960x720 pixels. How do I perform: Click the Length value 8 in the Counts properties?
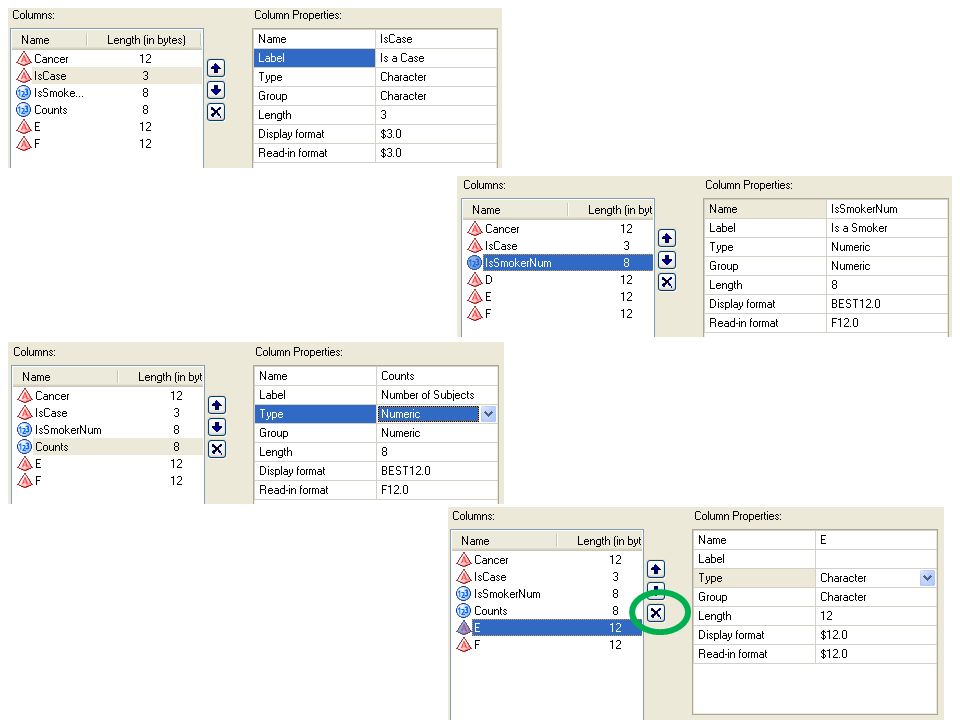pyautogui.click(x=437, y=452)
